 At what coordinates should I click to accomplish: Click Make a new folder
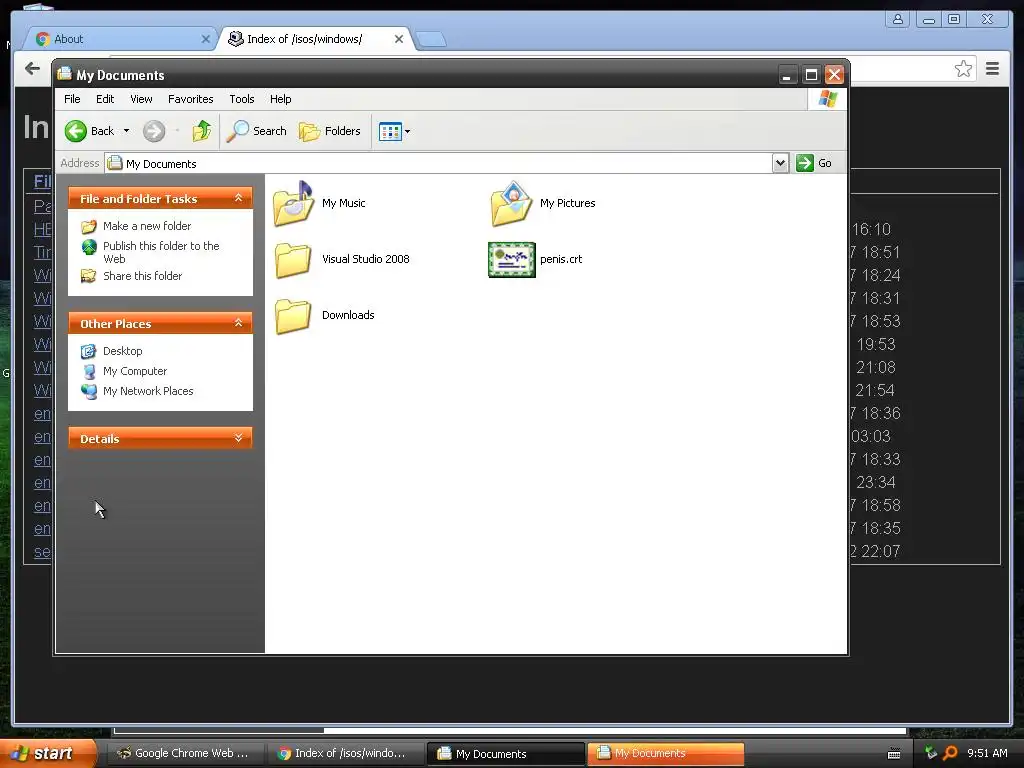147,226
